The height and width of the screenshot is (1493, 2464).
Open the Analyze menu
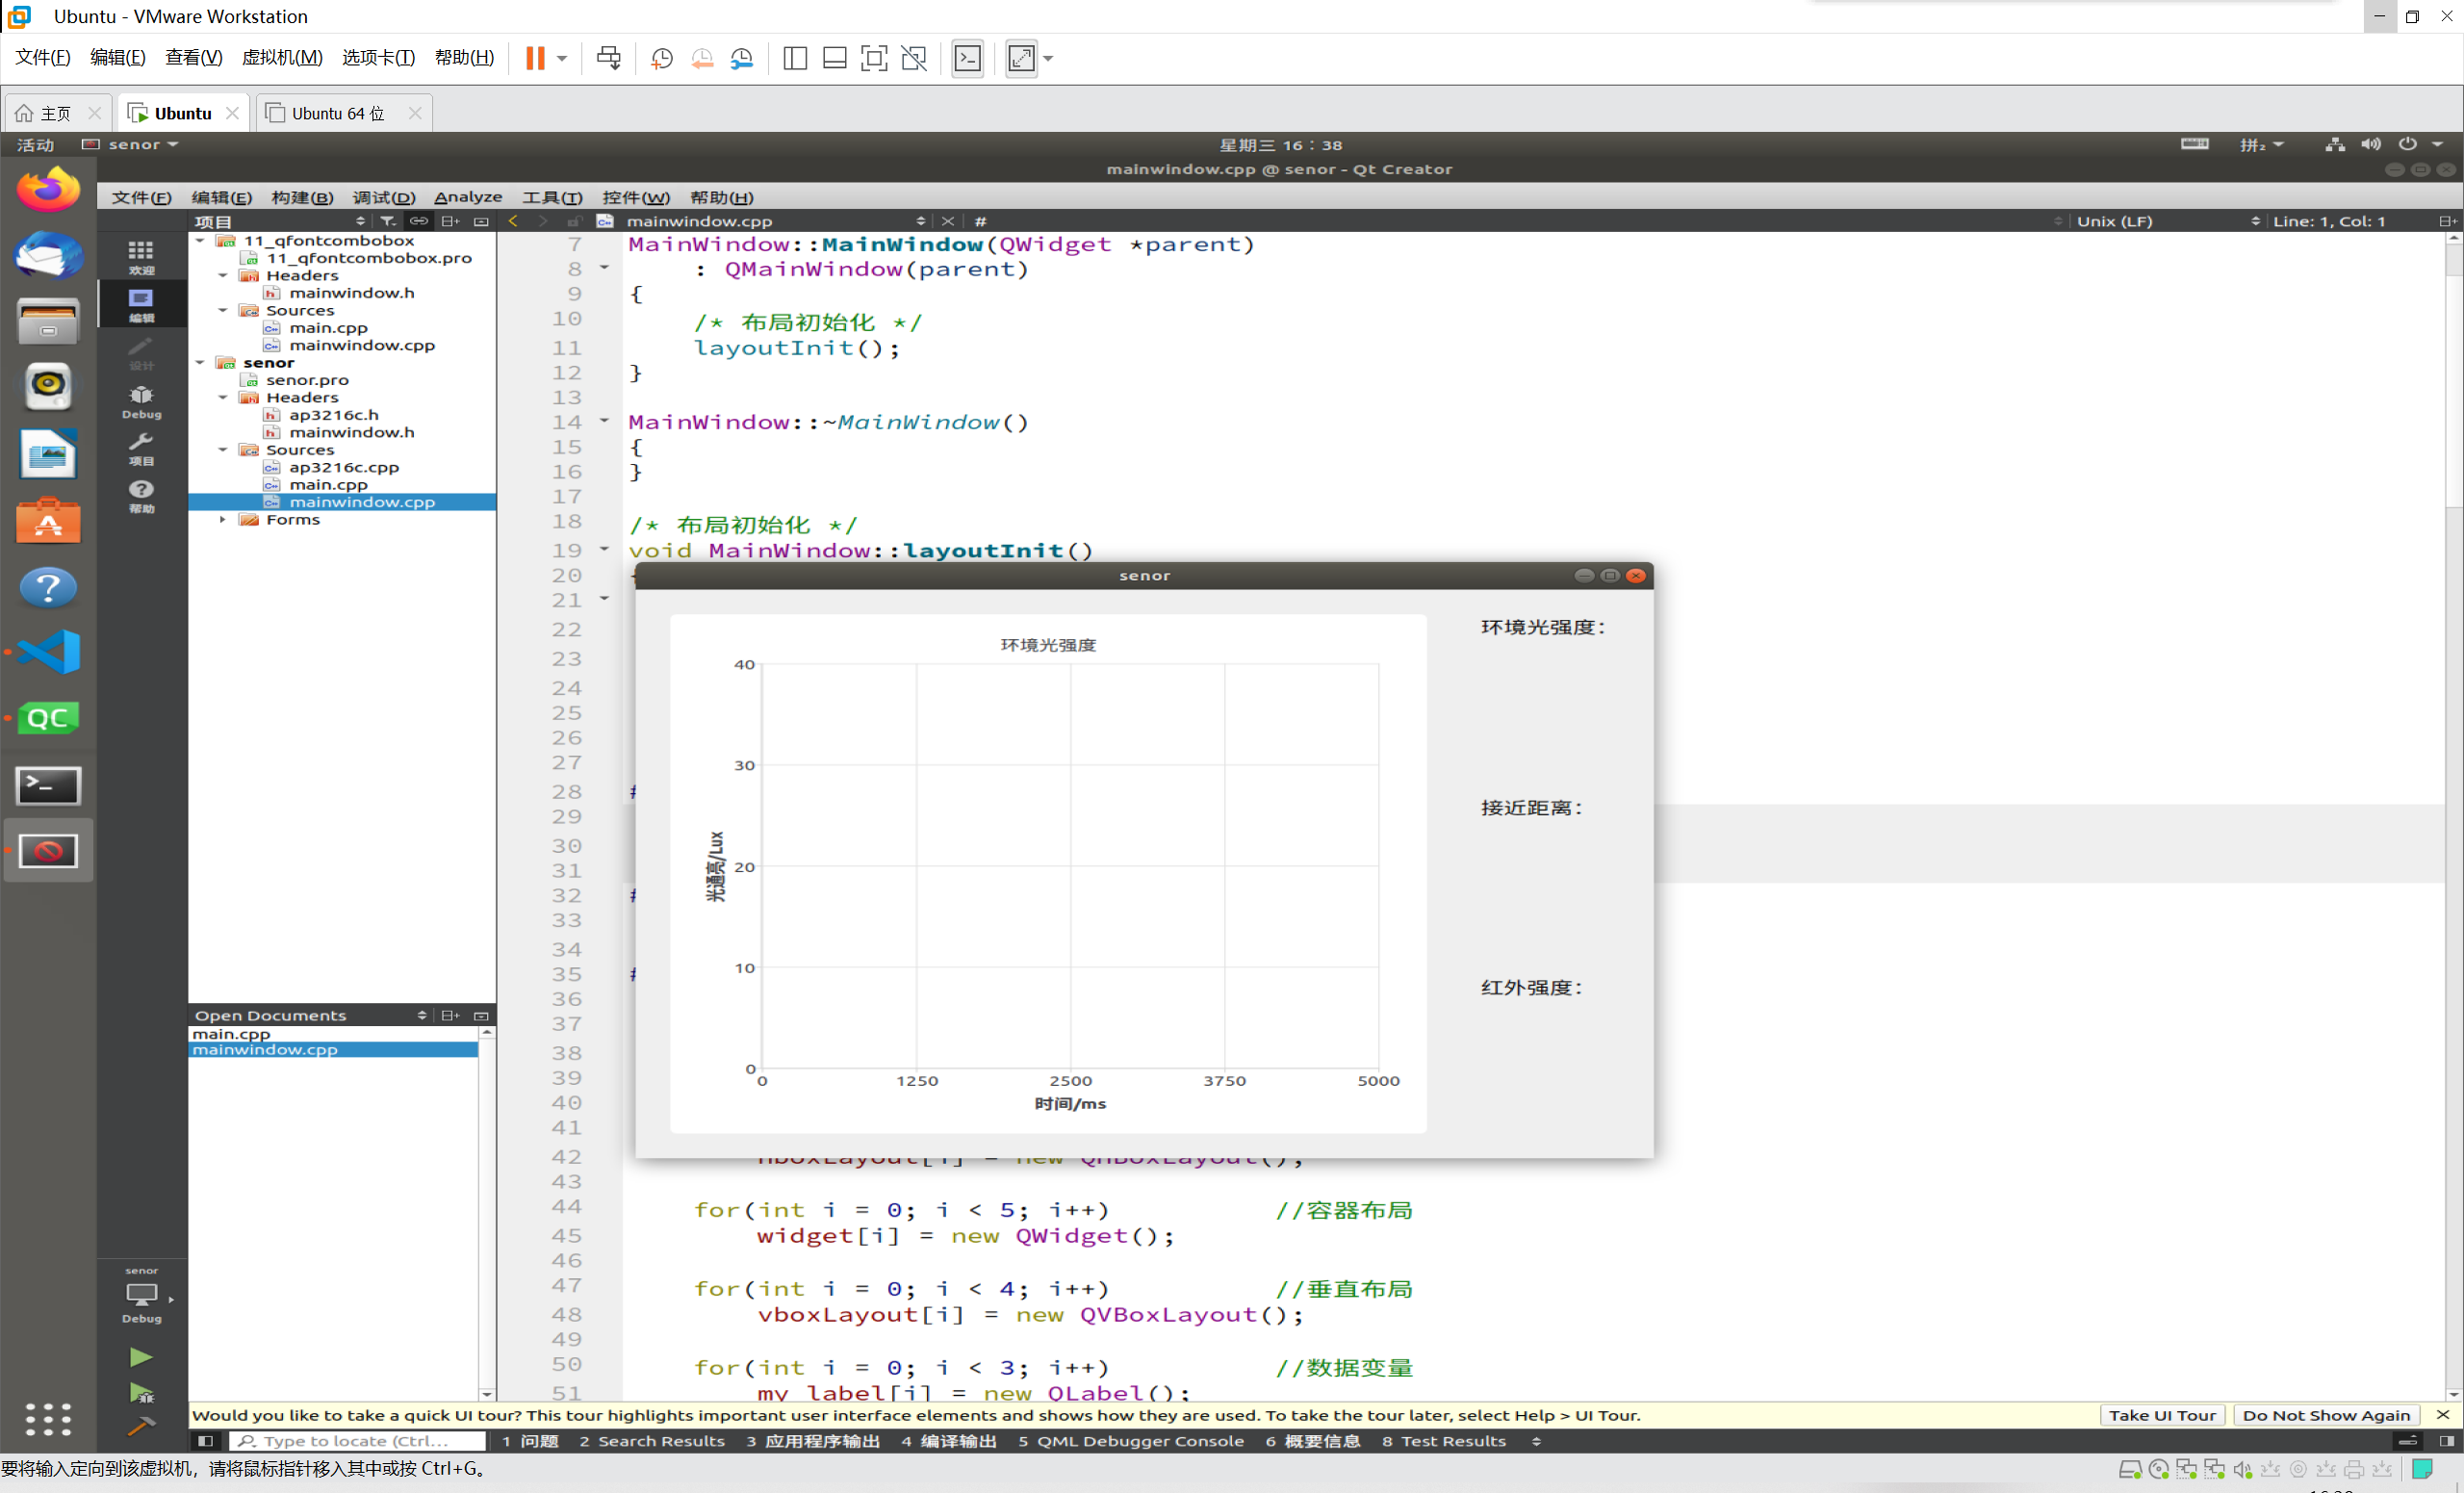467,197
